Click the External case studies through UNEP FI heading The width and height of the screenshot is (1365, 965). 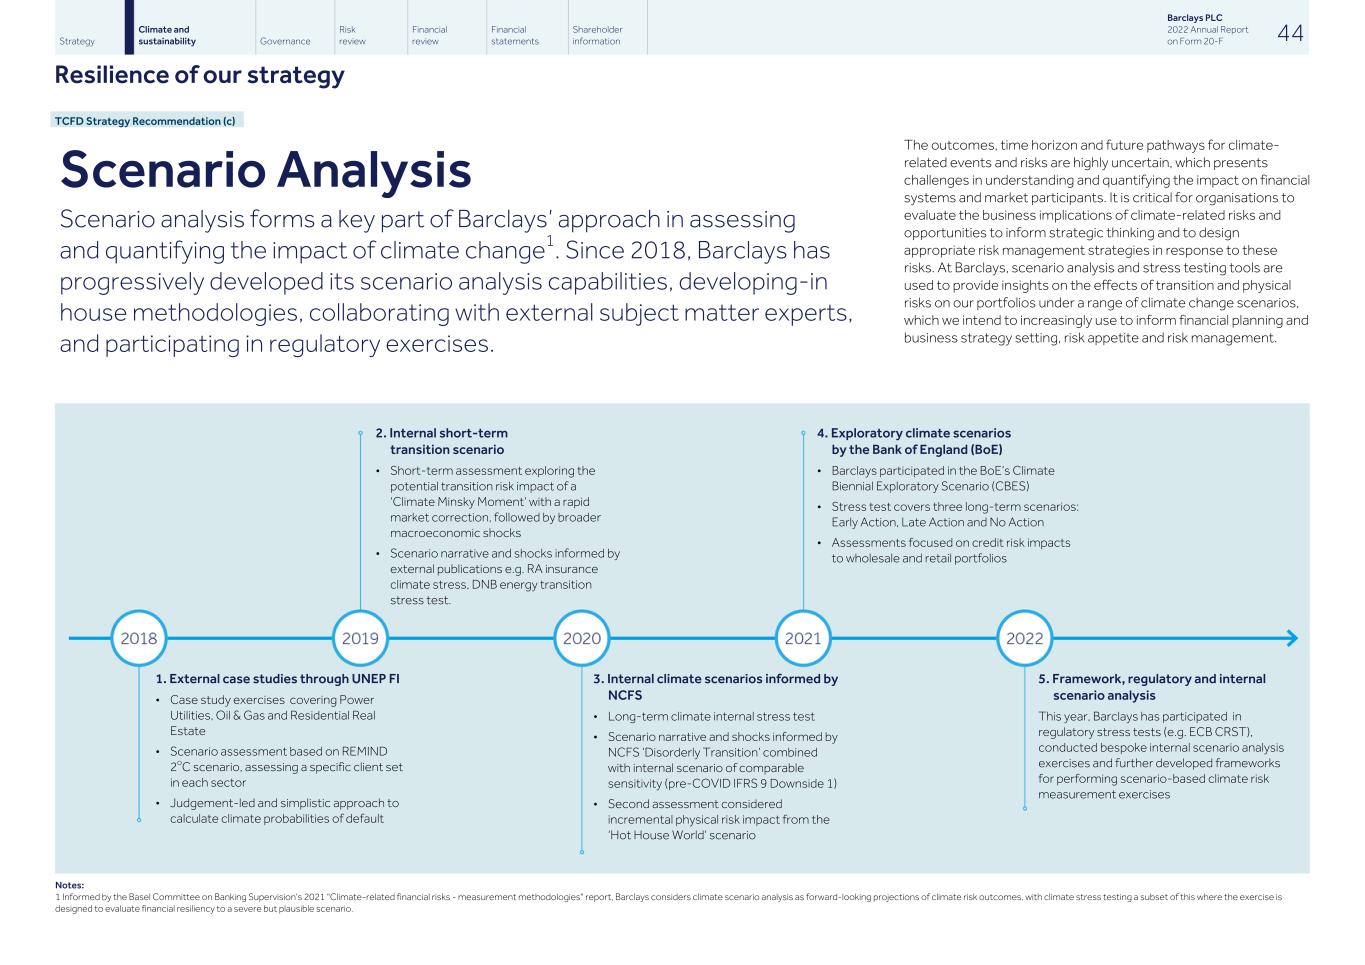278,679
